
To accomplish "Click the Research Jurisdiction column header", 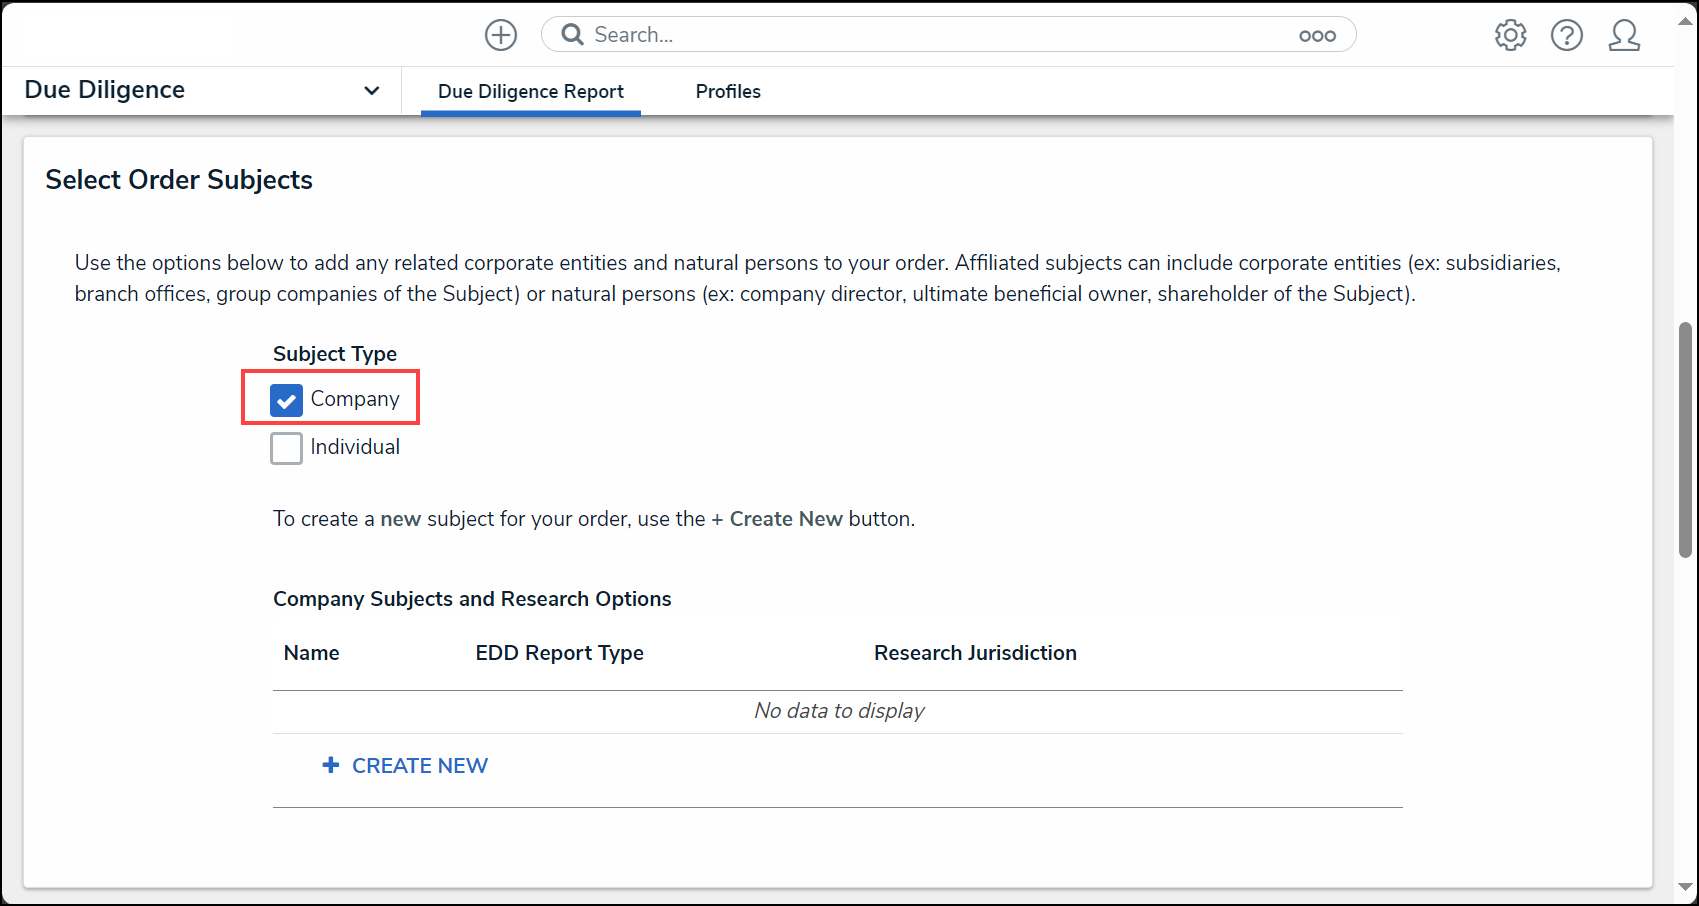I will coord(975,653).
